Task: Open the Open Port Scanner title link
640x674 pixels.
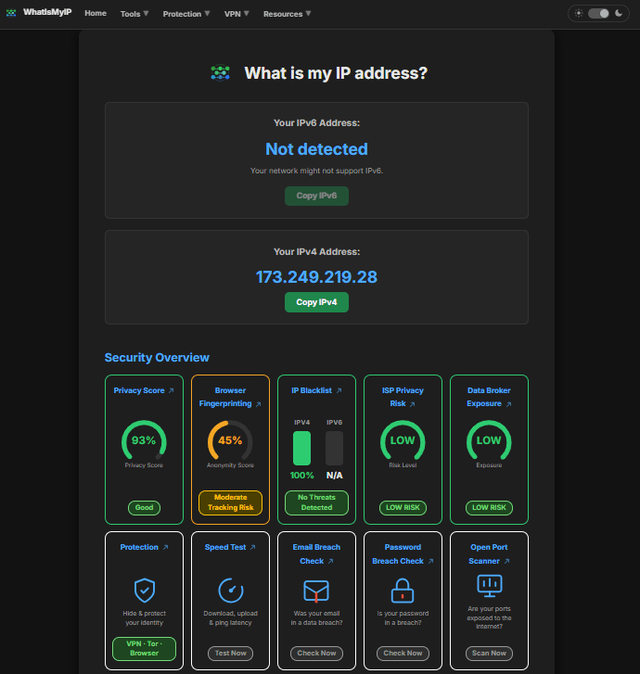Action: [x=487, y=554]
